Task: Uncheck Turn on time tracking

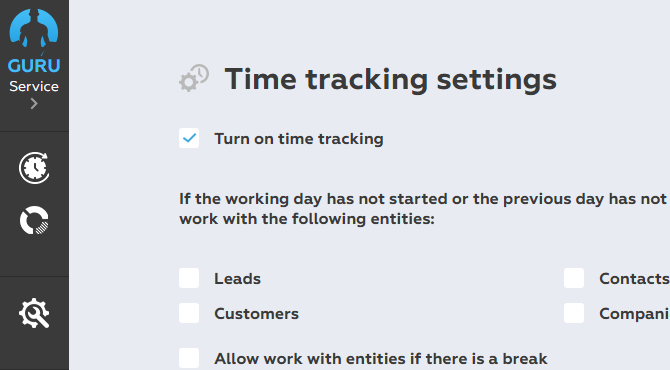Action: coord(189,138)
